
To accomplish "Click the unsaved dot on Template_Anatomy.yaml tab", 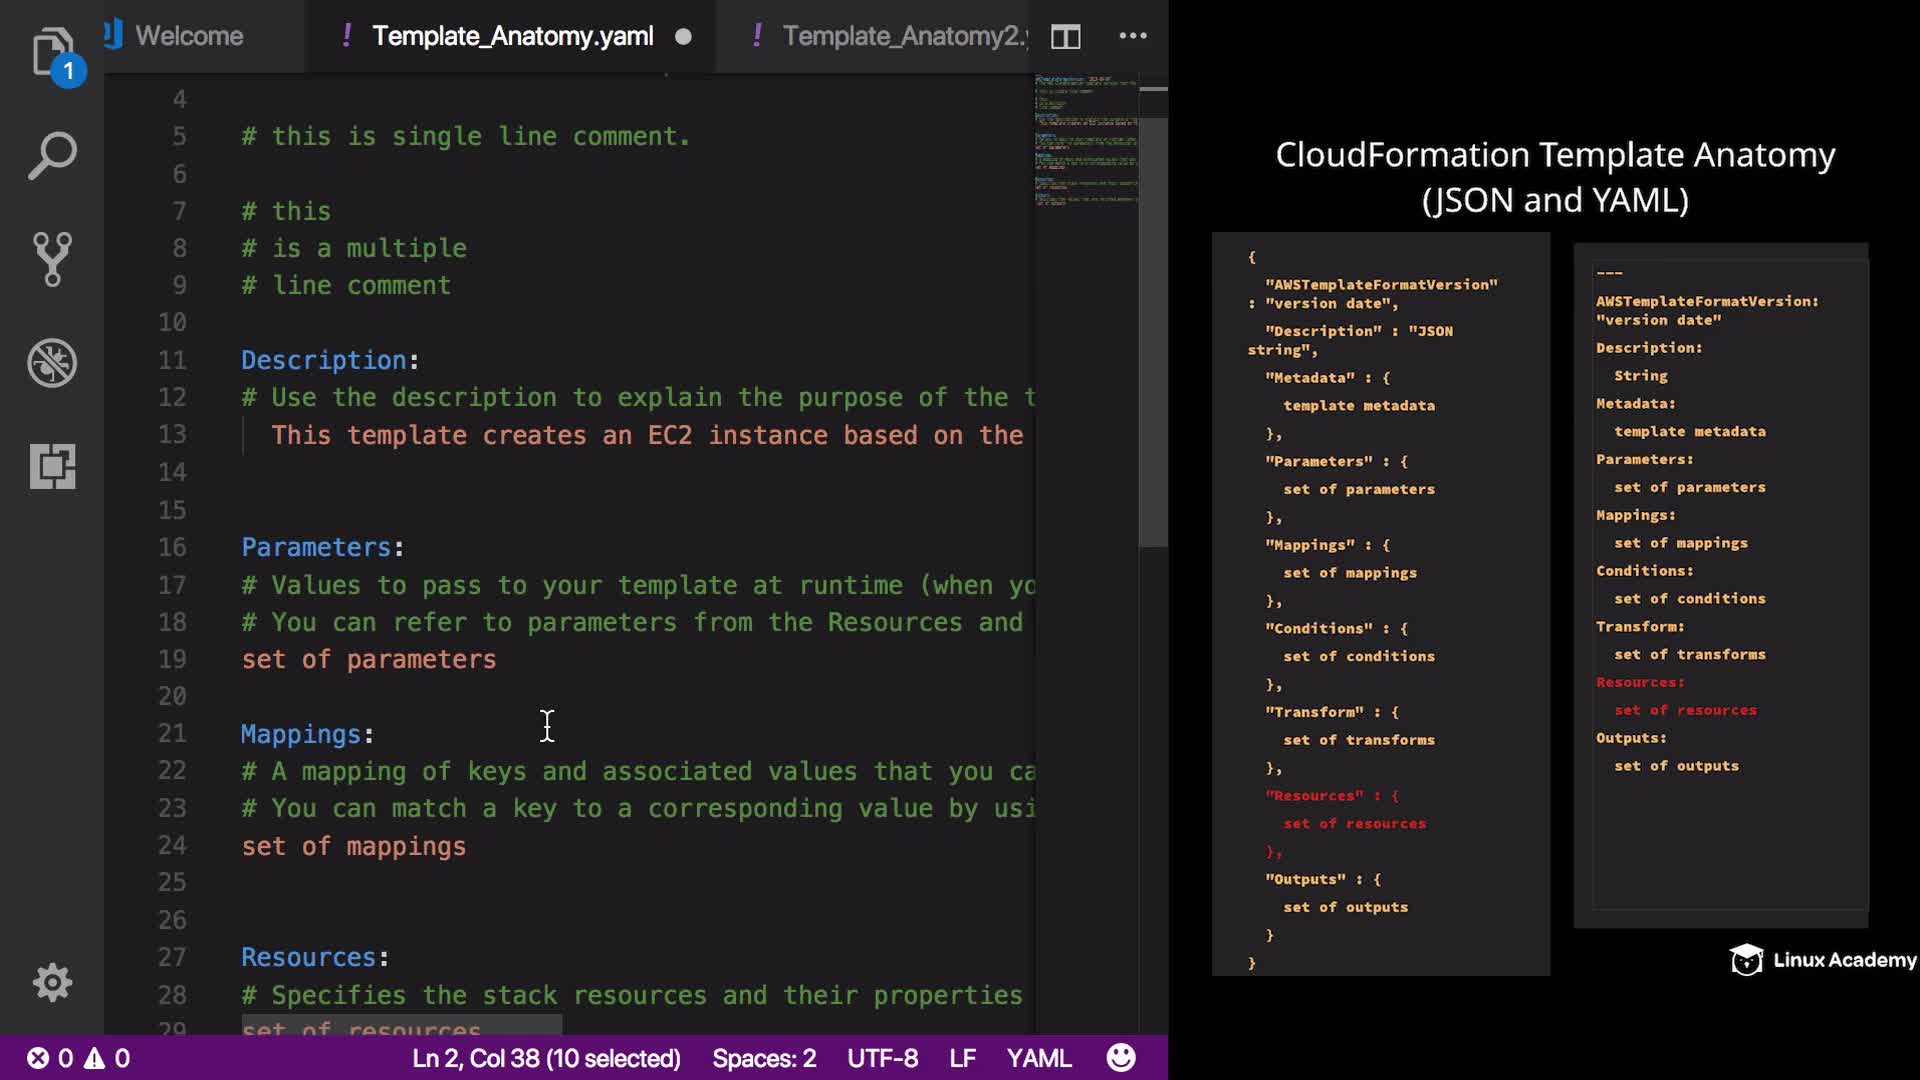I will coord(683,37).
